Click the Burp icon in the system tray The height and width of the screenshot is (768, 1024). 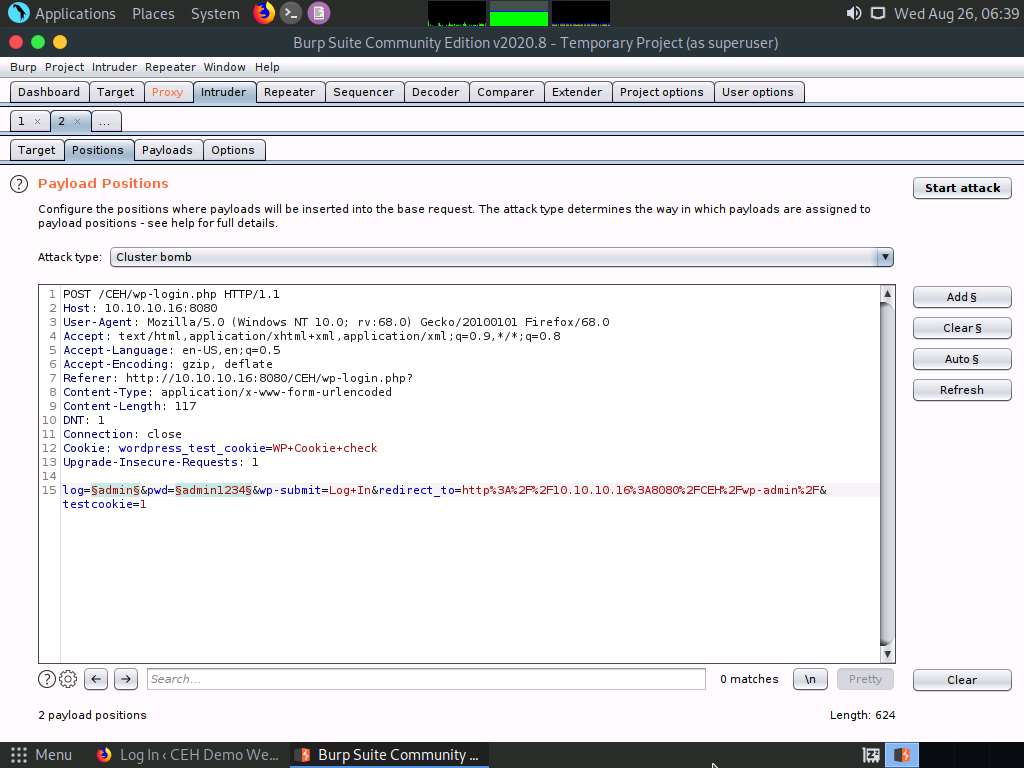(x=901, y=754)
